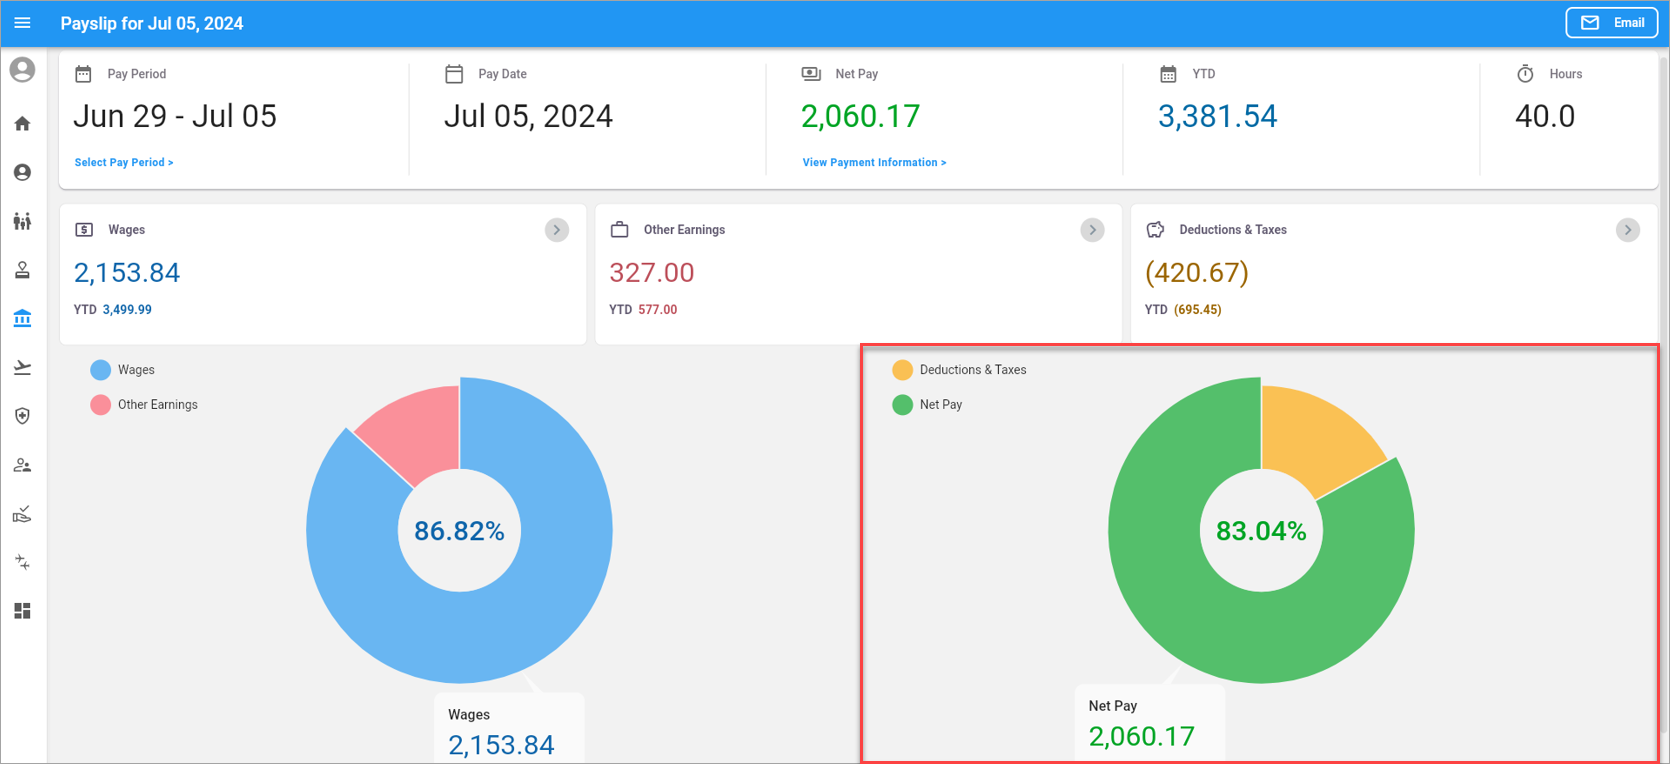Click the 86.82% center label
Viewport: 1670px width, 764px height.
459,531
